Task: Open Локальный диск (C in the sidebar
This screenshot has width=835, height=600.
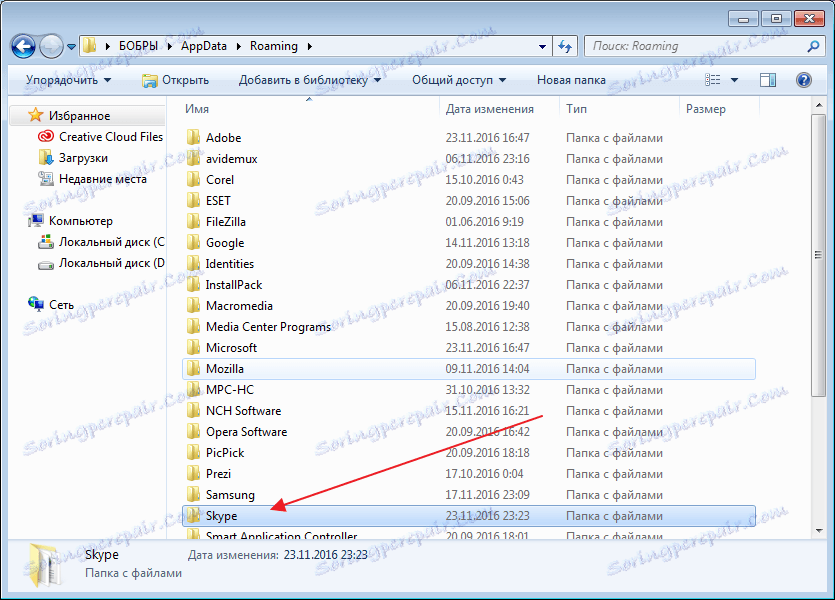Action: 111,242
